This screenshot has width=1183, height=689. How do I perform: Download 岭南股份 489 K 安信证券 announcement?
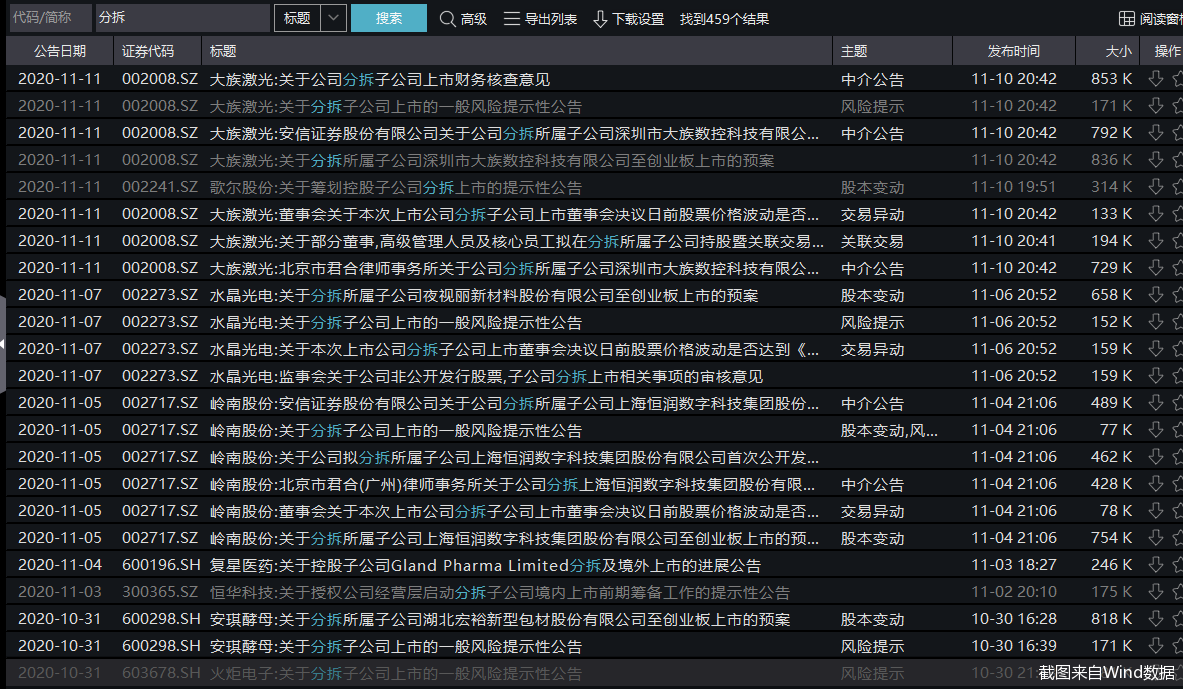tap(1155, 403)
